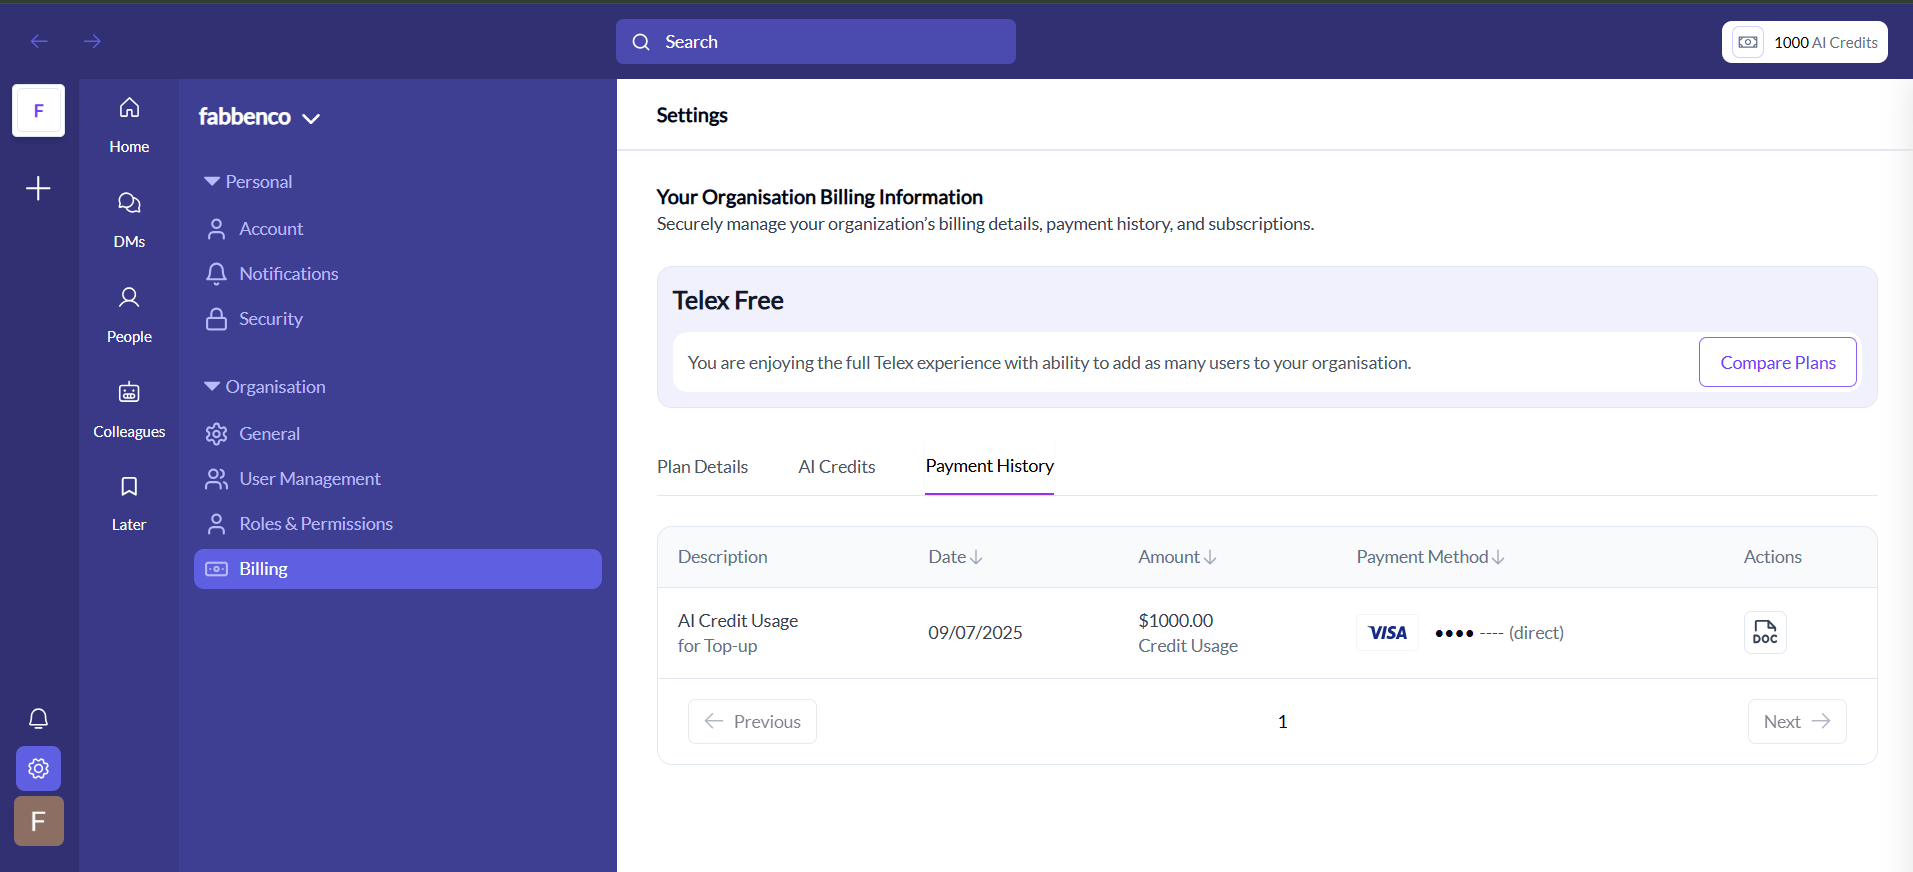Click the AI Credit Usage description
This screenshot has width=1913, height=872.
tap(738, 621)
